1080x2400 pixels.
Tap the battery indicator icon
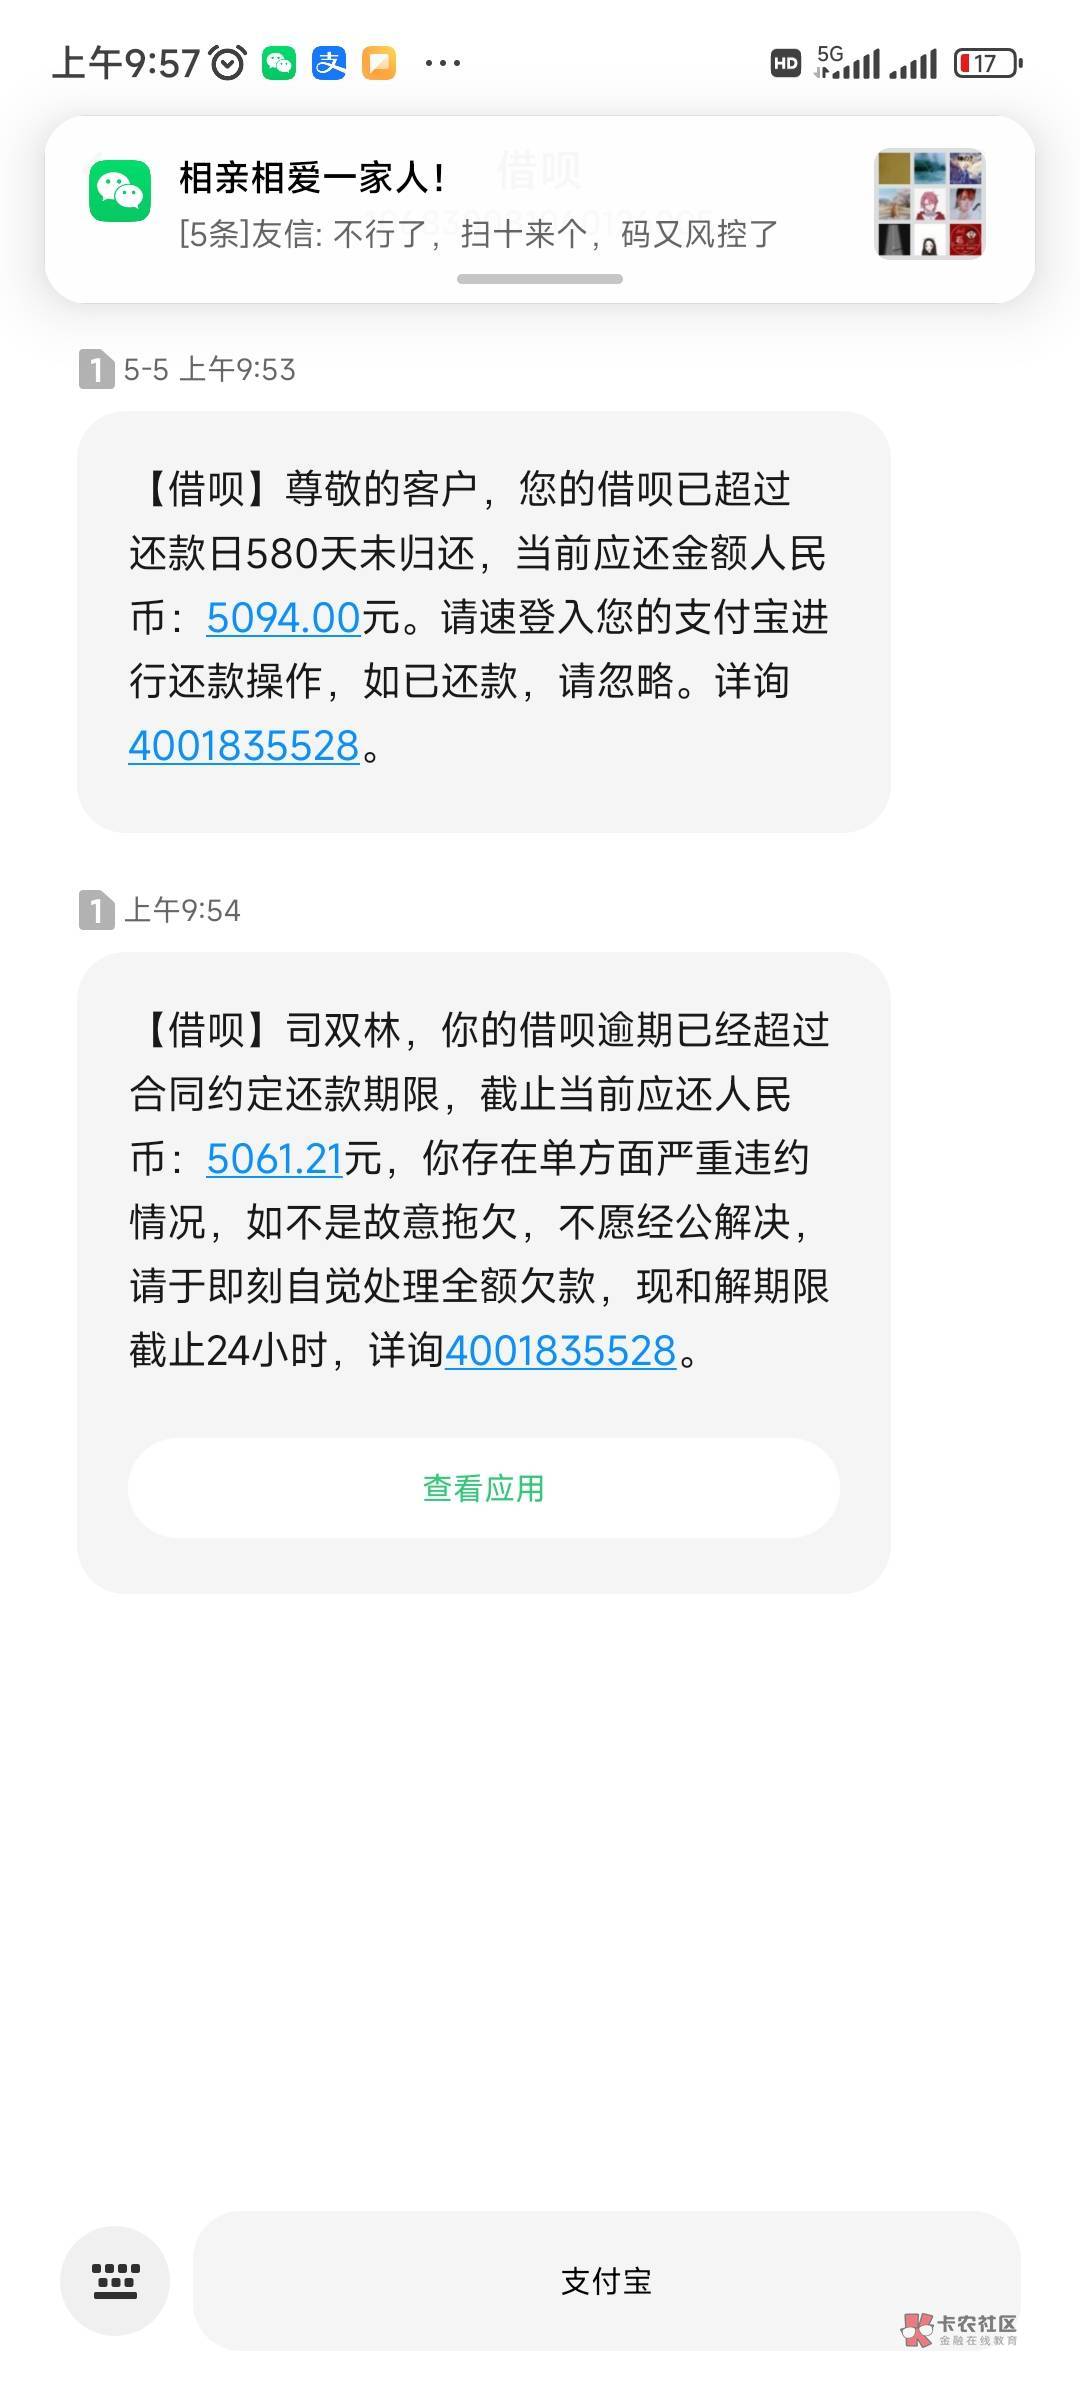coord(988,64)
